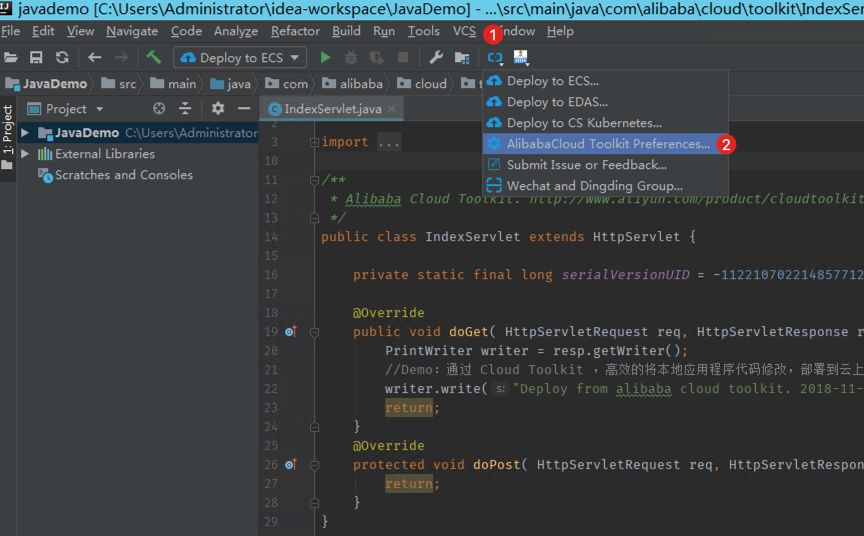Viewport: 864px width, 536px height.
Task: Click the Collapse All icon in Project panel
Action: pyautogui.click(x=185, y=109)
